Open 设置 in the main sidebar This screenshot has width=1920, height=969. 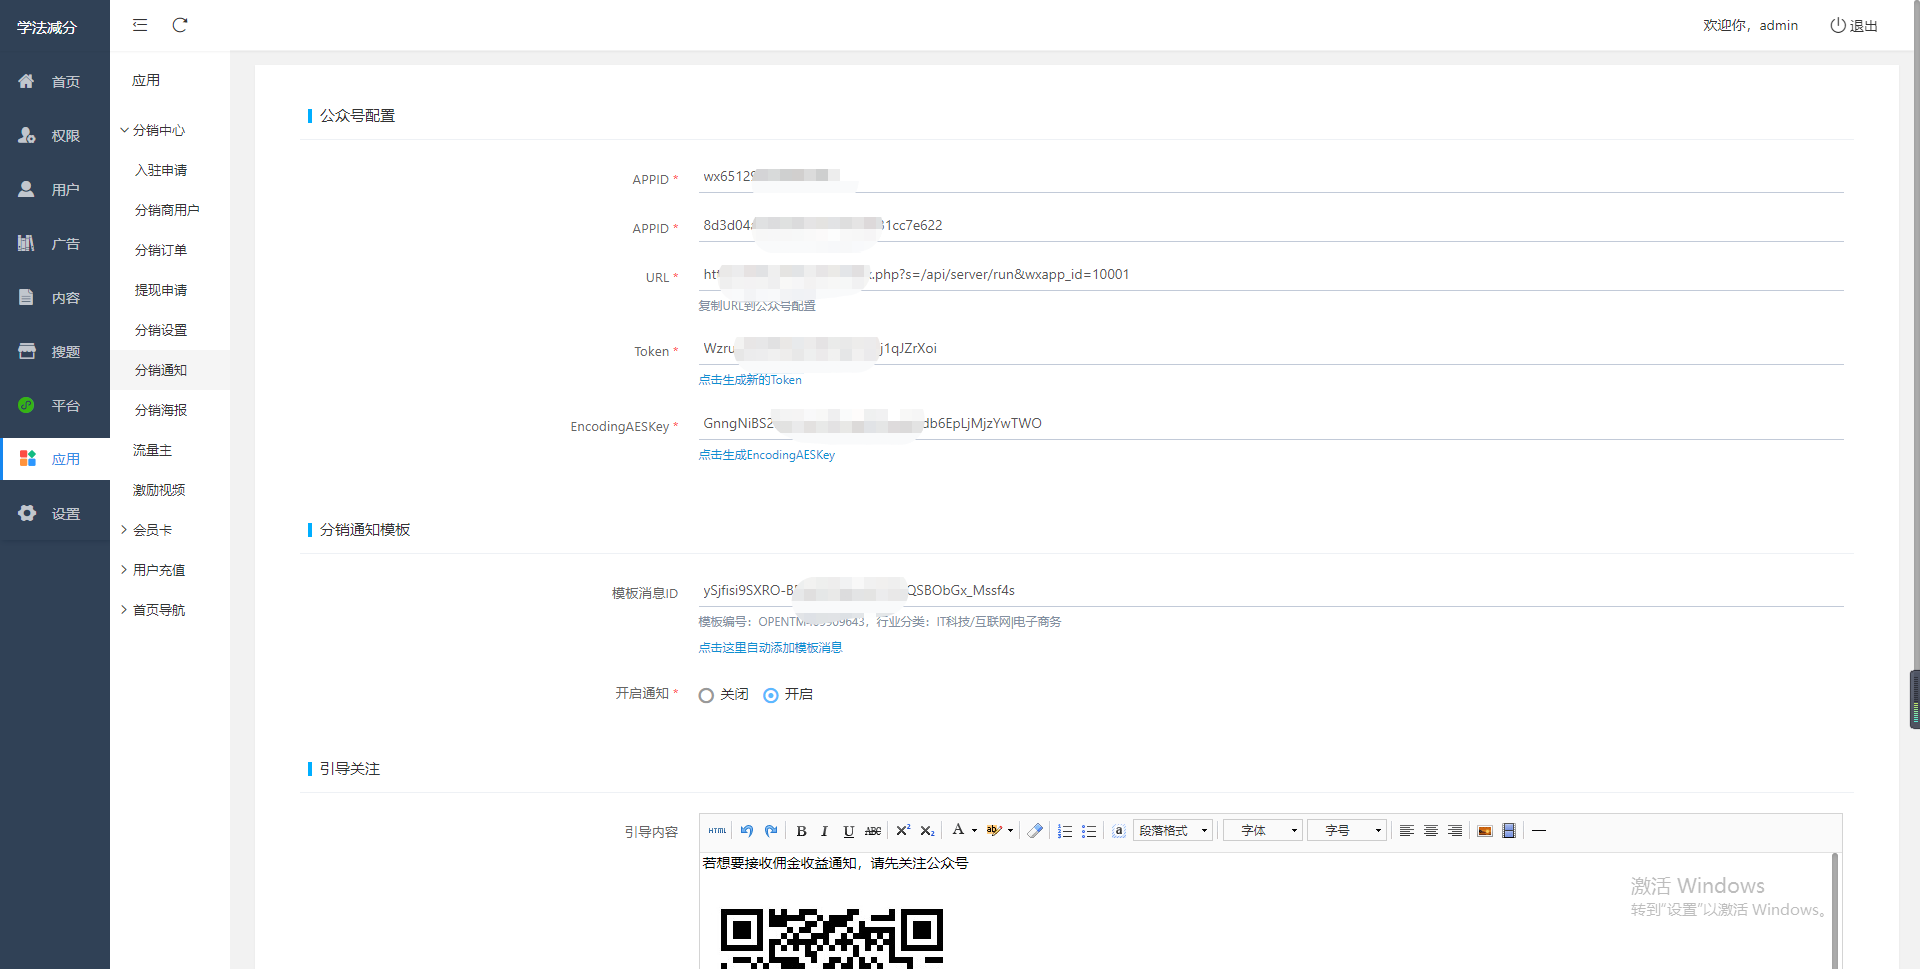[x=55, y=514]
